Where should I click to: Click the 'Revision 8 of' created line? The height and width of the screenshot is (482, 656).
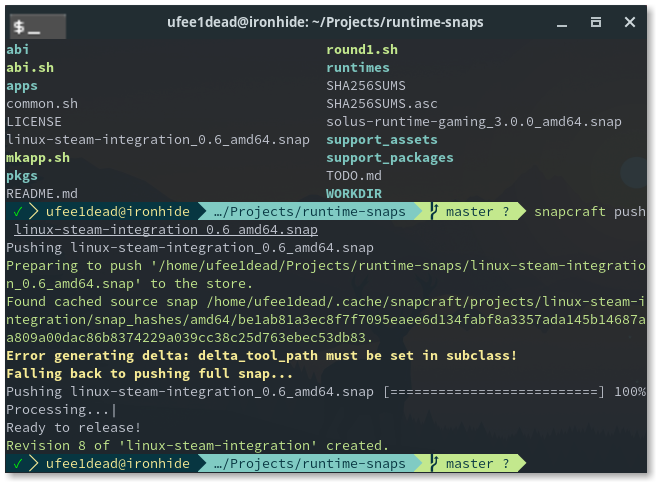tap(197, 446)
